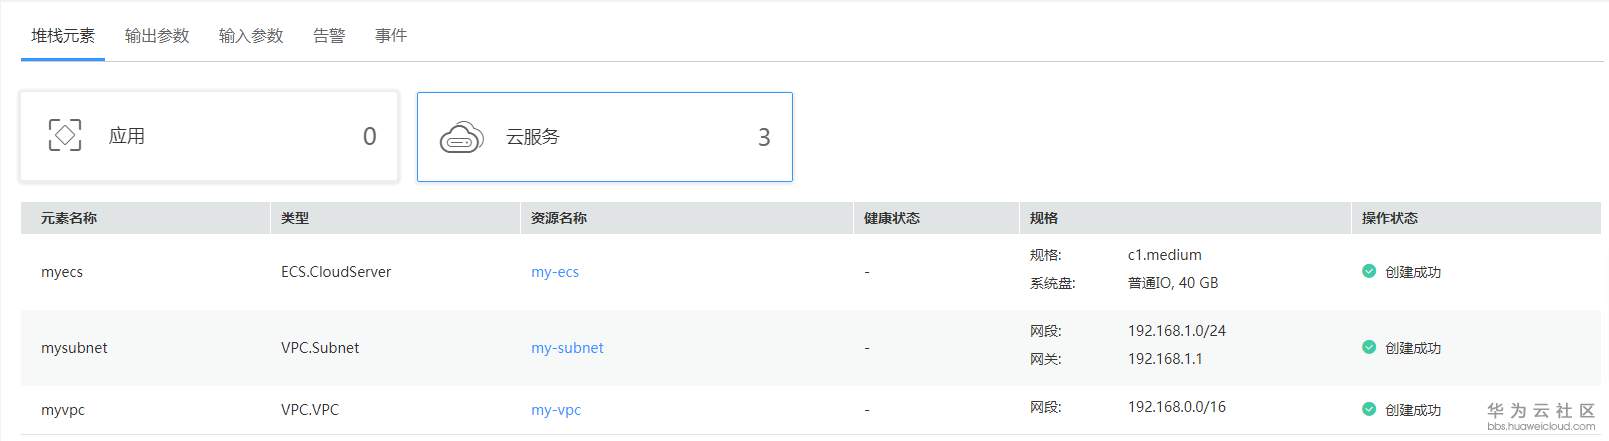1609x441 pixels.
Task: Click the 操作状态 column header
Action: click(1390, 218)
